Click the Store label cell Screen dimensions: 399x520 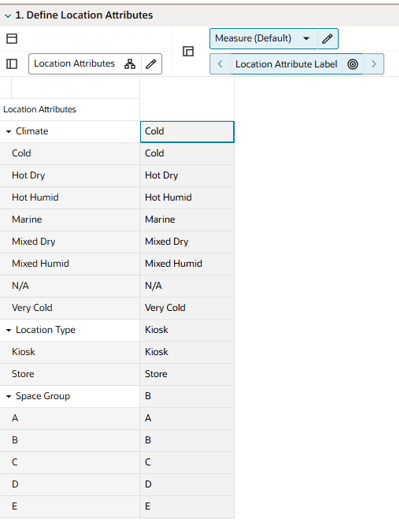[187, 374]
